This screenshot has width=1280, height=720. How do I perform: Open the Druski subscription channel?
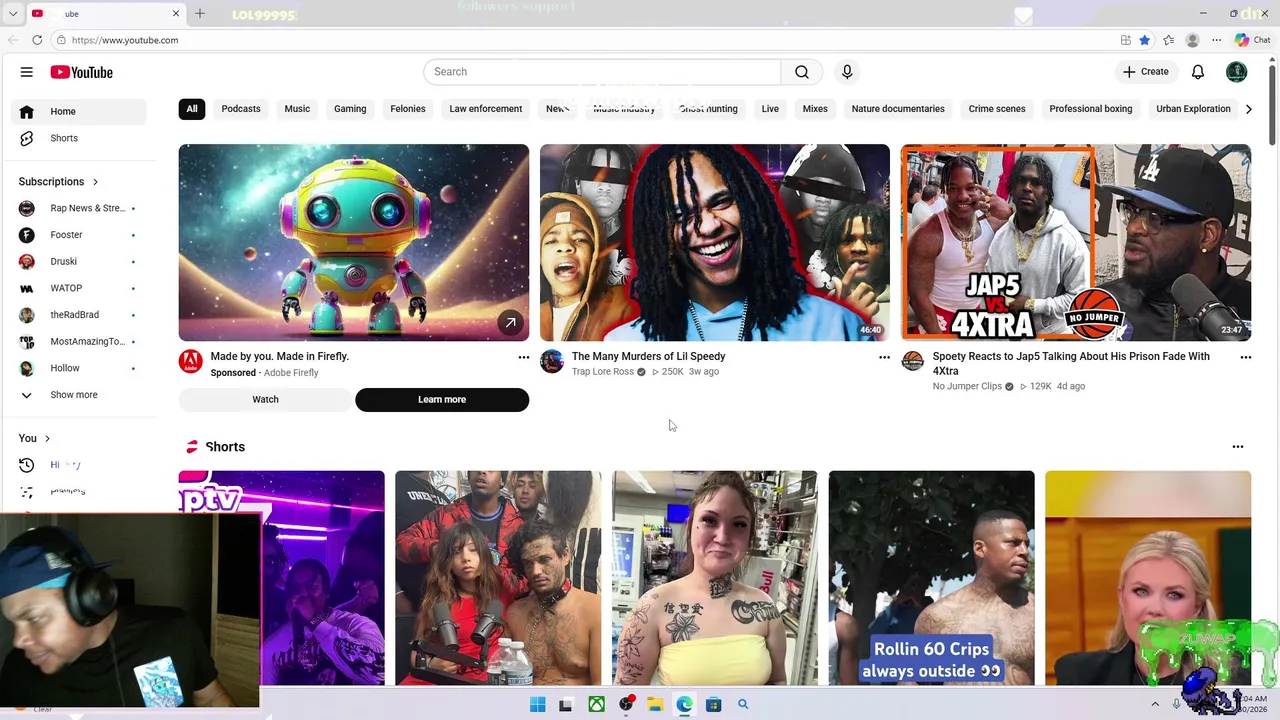78,262
